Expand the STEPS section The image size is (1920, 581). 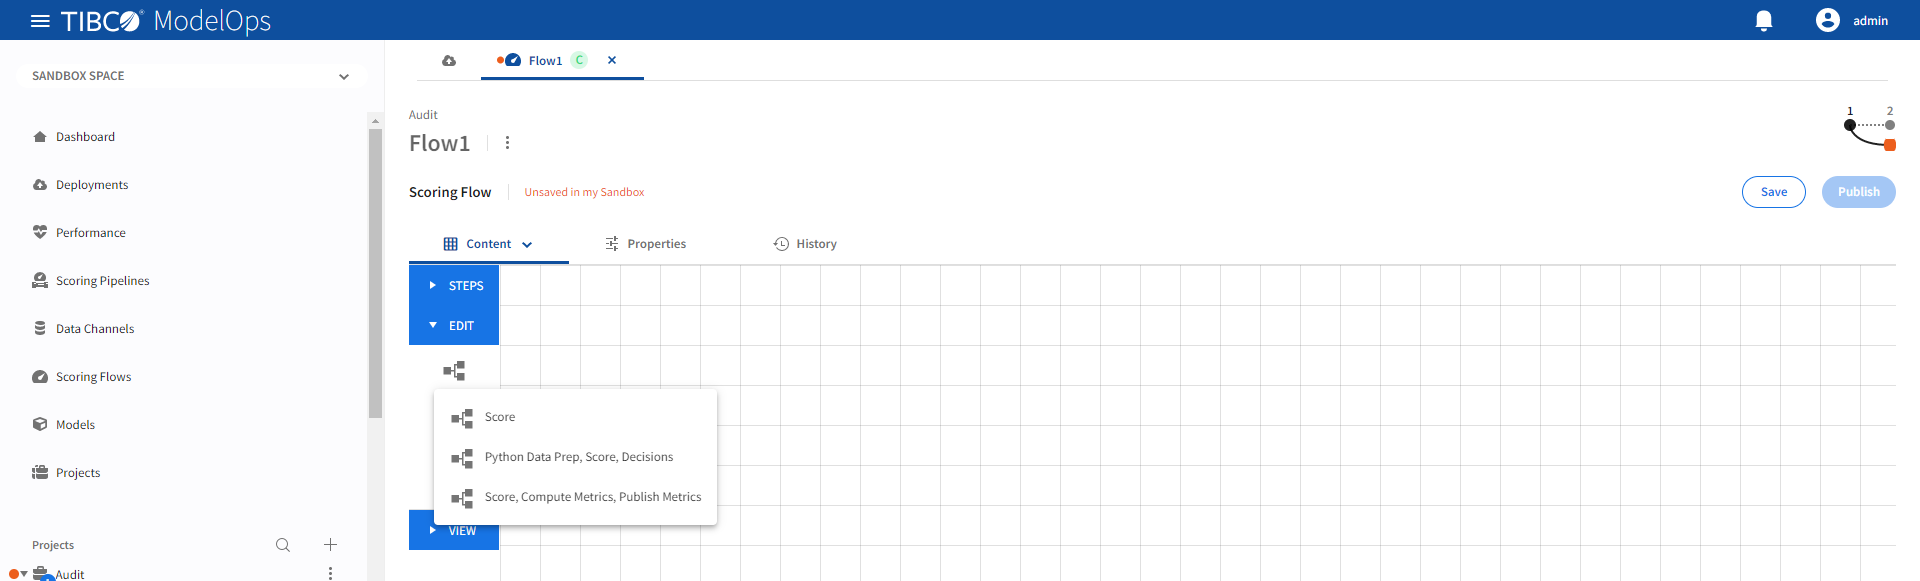[x=454, y=285]
